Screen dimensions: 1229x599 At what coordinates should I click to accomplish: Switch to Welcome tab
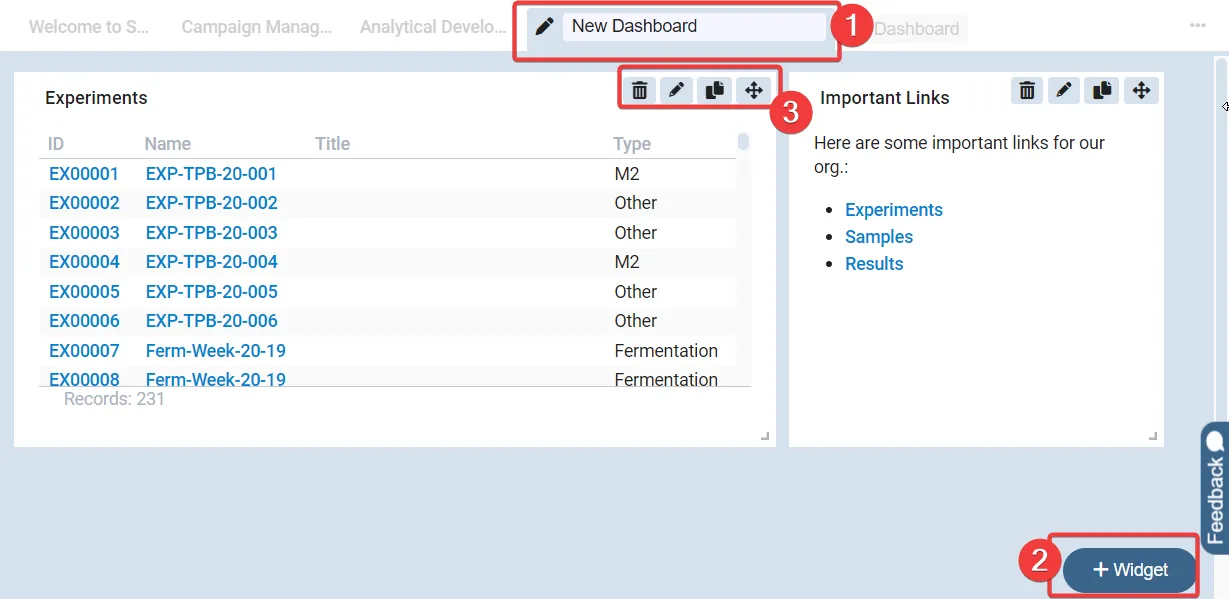(x=89, y=27)
